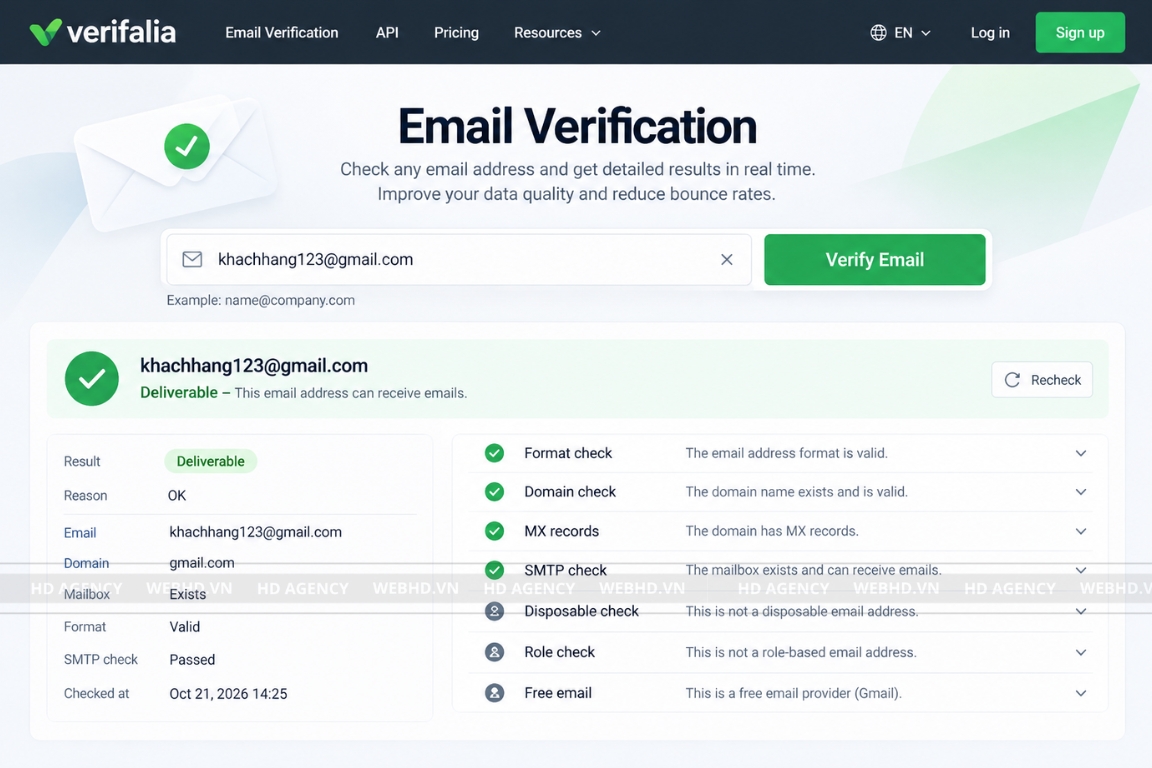1152x768 pixels.
Task: Expand the MX records row chevron
Action: (x=1081, y=531)
